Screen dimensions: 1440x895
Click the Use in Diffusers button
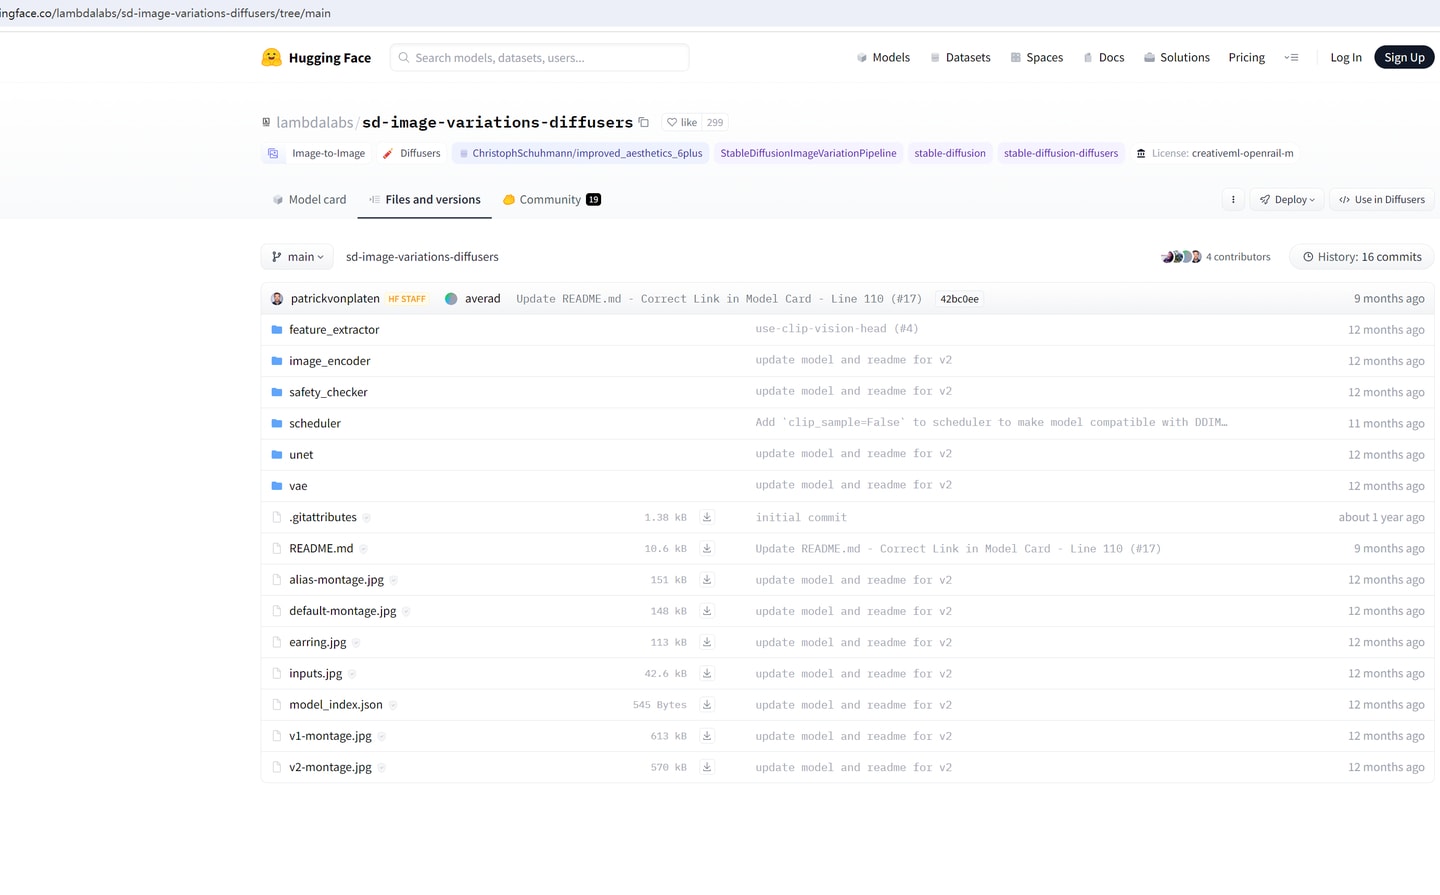(x=1382, y=200)
